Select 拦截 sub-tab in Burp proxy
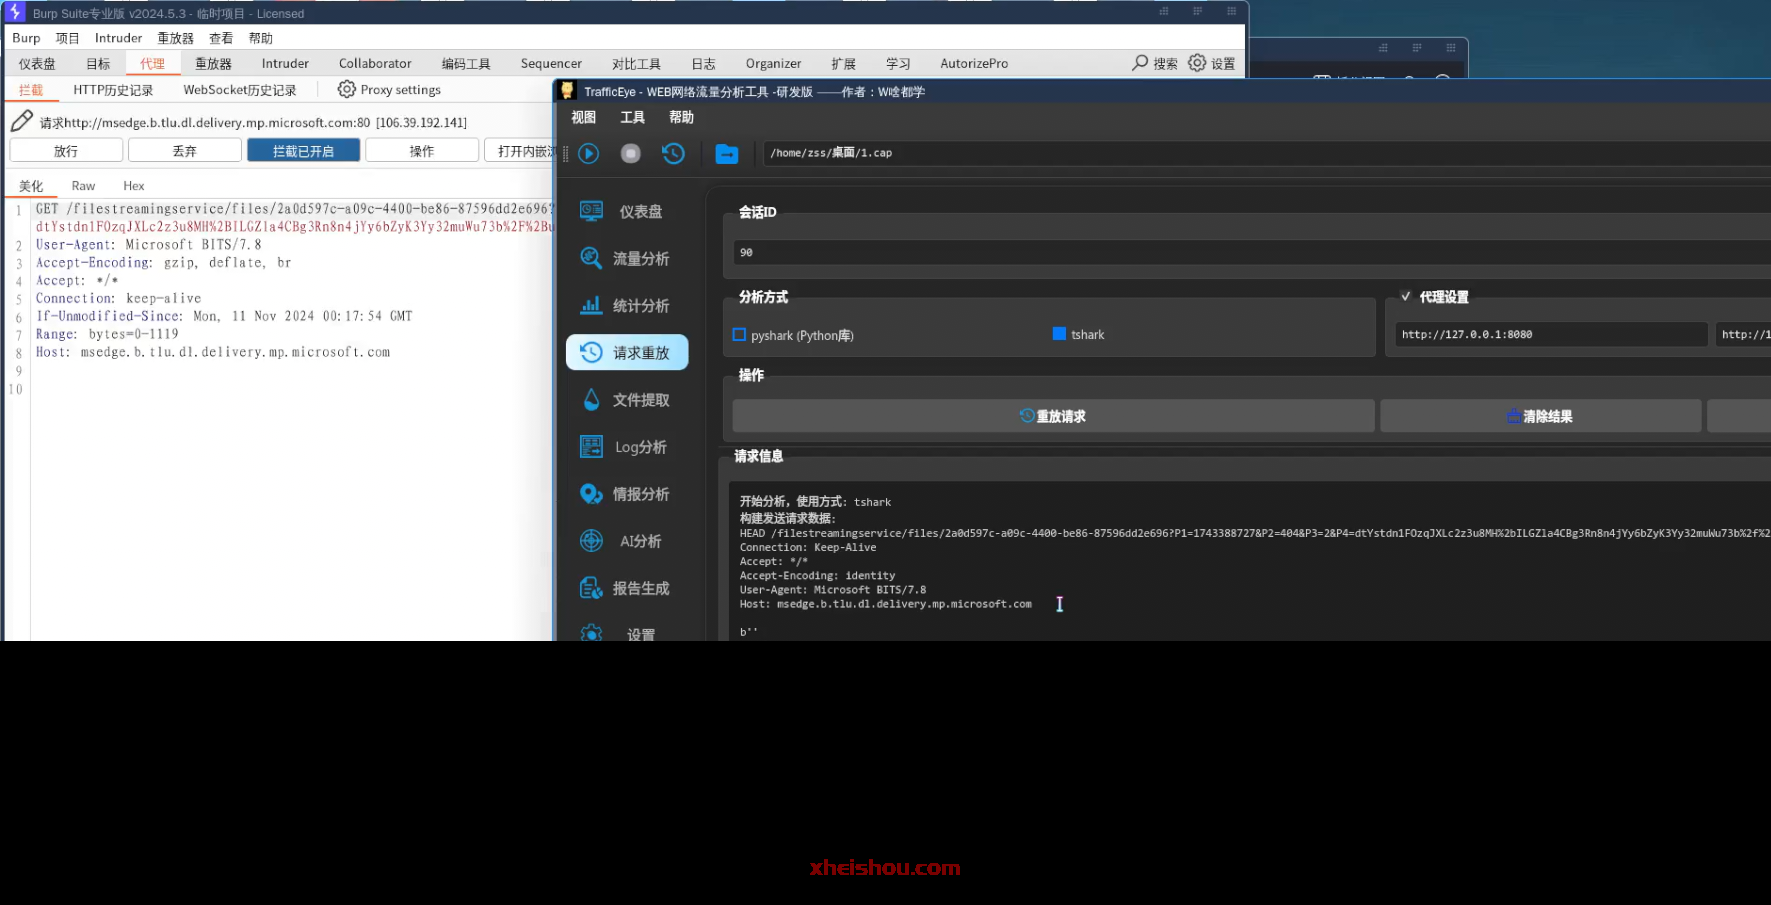Viewport: 1771px width, 905px height. pyautogui.click(x=31, y=90)
